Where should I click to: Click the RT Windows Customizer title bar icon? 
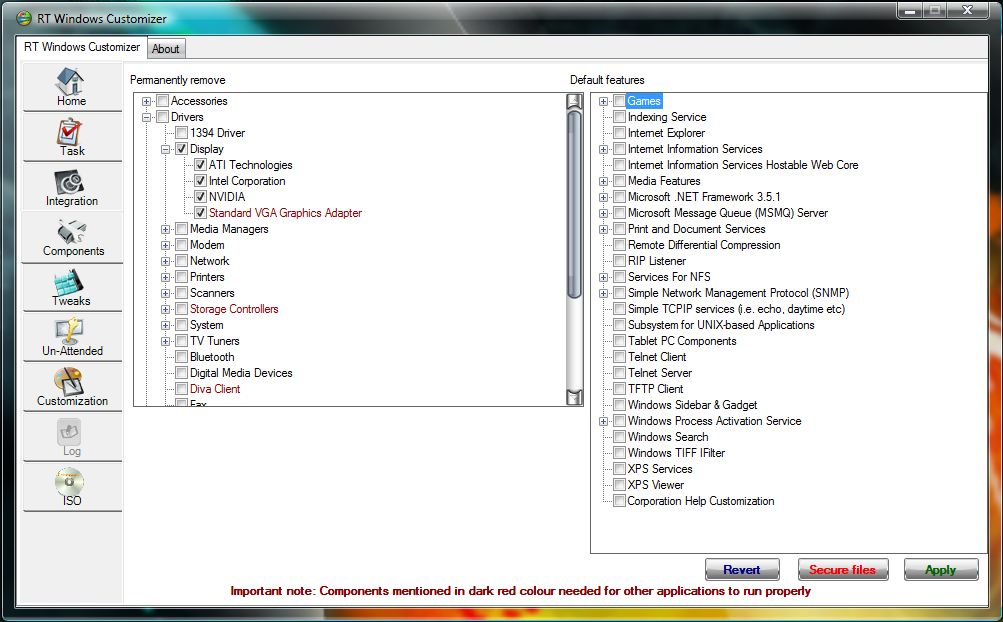pos(24,18)
